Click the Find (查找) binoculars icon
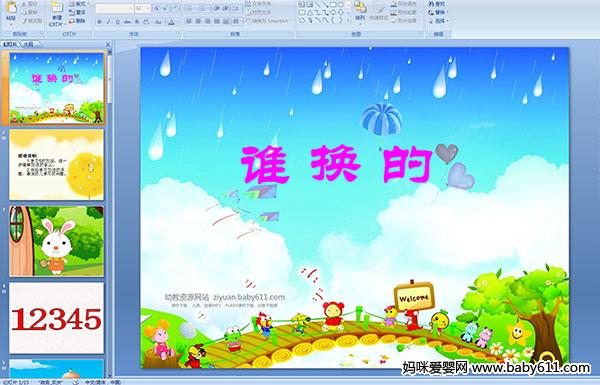 (x=431, y=4)
